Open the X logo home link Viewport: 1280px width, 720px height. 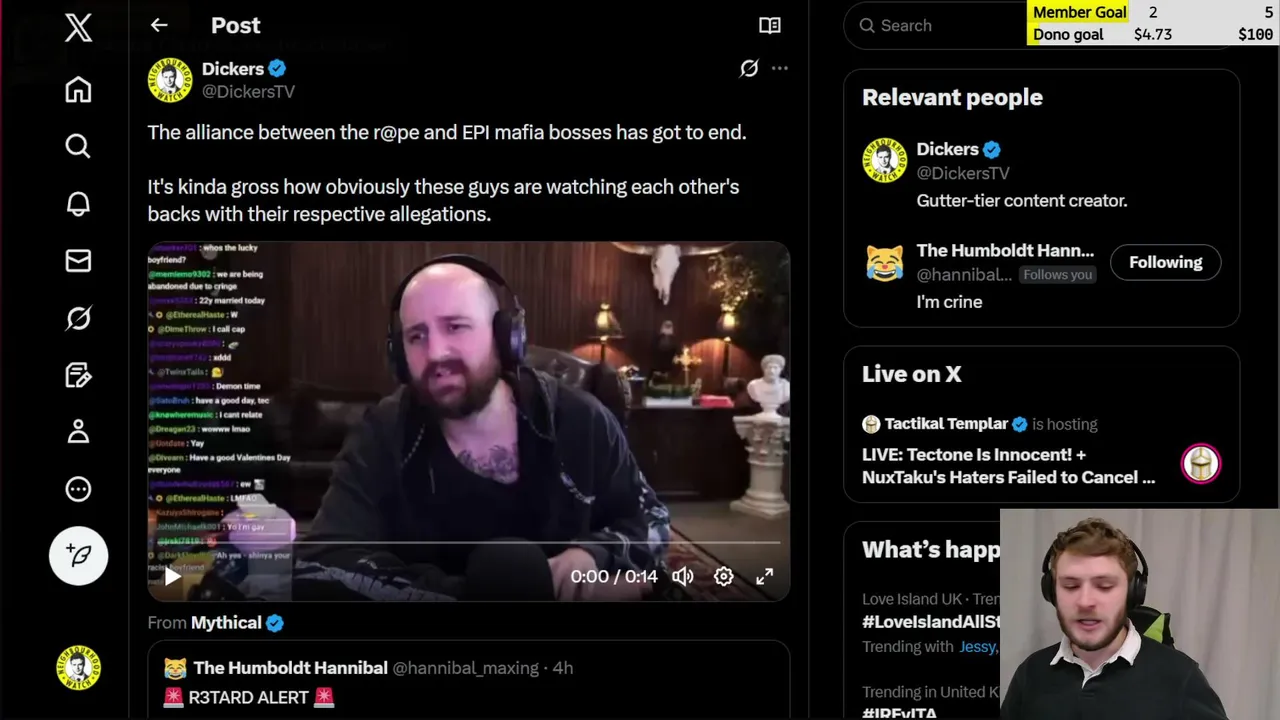(x=78, y=27)
